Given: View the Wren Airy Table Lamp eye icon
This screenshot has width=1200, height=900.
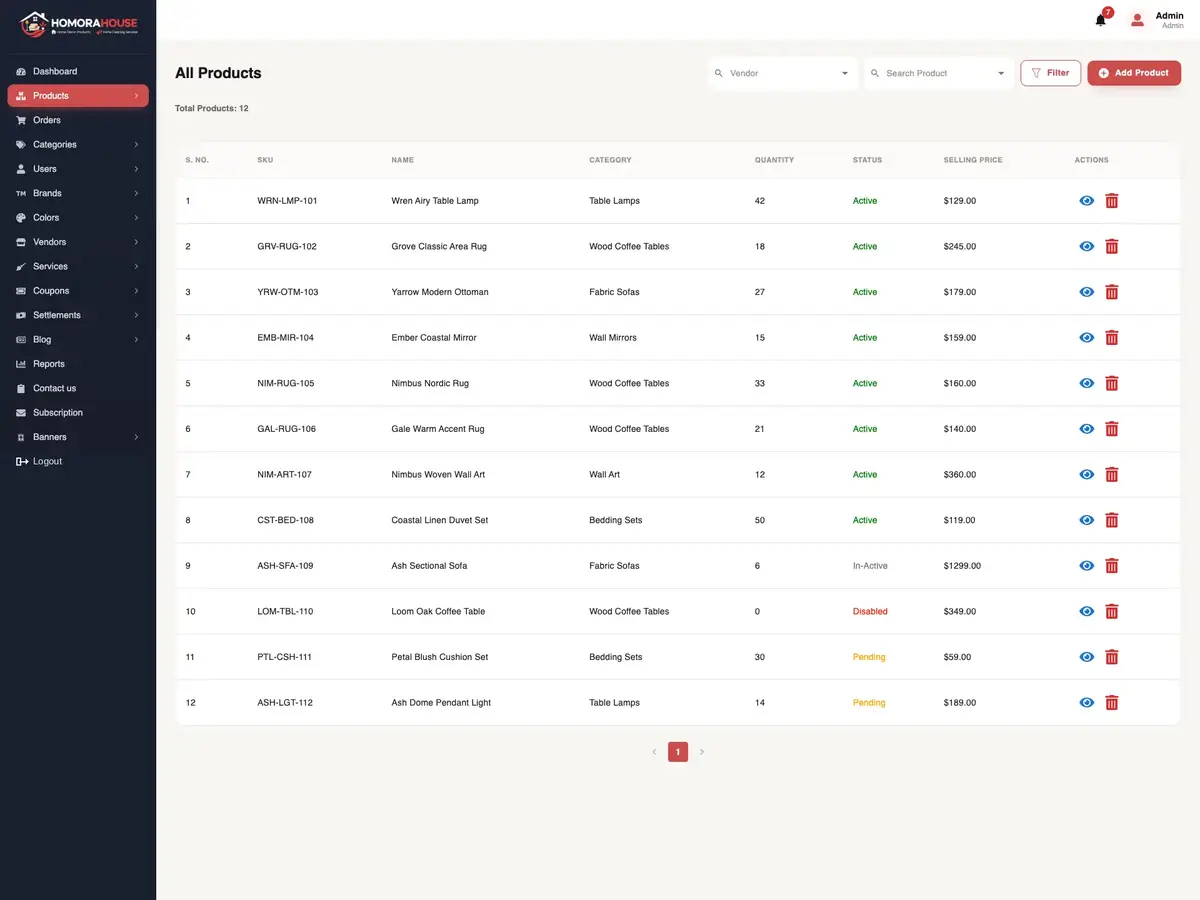Looking at the screenshot, I should tap(1087, 201).
